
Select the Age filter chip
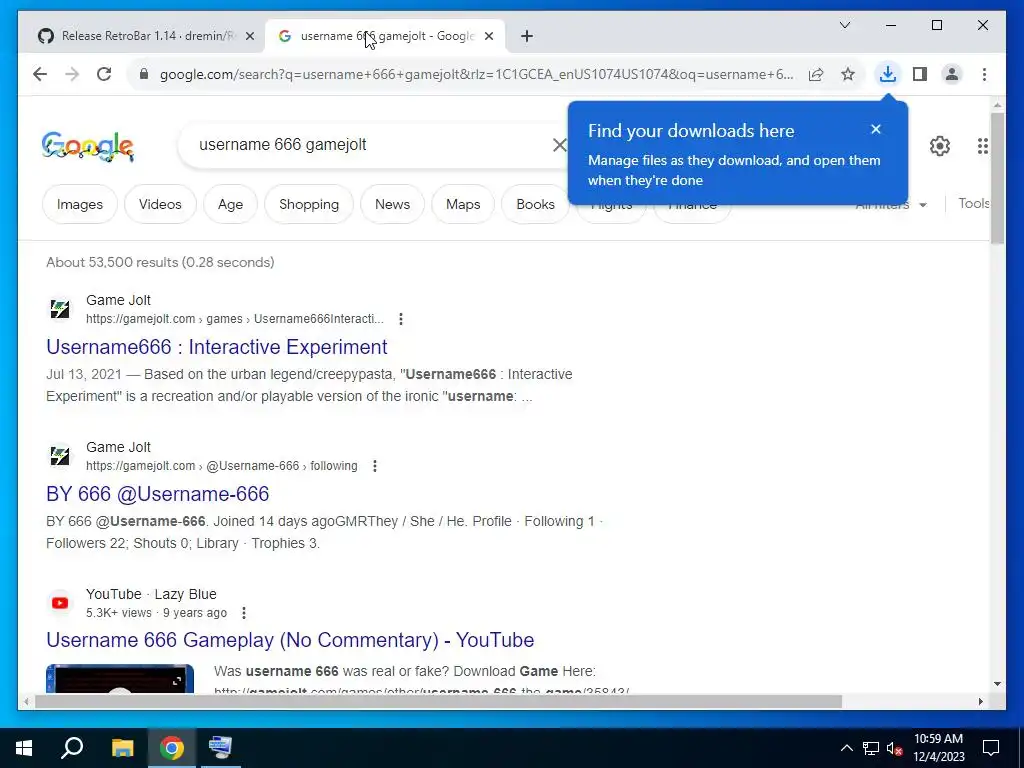point(231,204)
